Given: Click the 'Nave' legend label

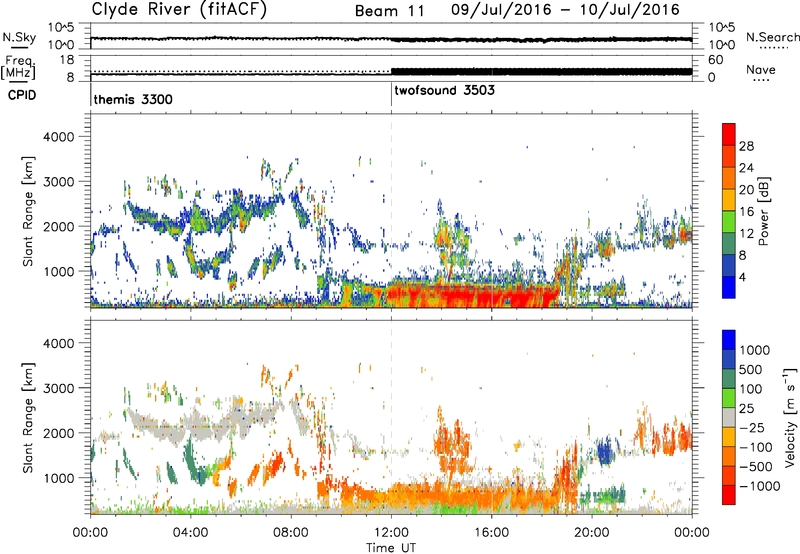Looking at the screenshot, I should click(761, 69).
